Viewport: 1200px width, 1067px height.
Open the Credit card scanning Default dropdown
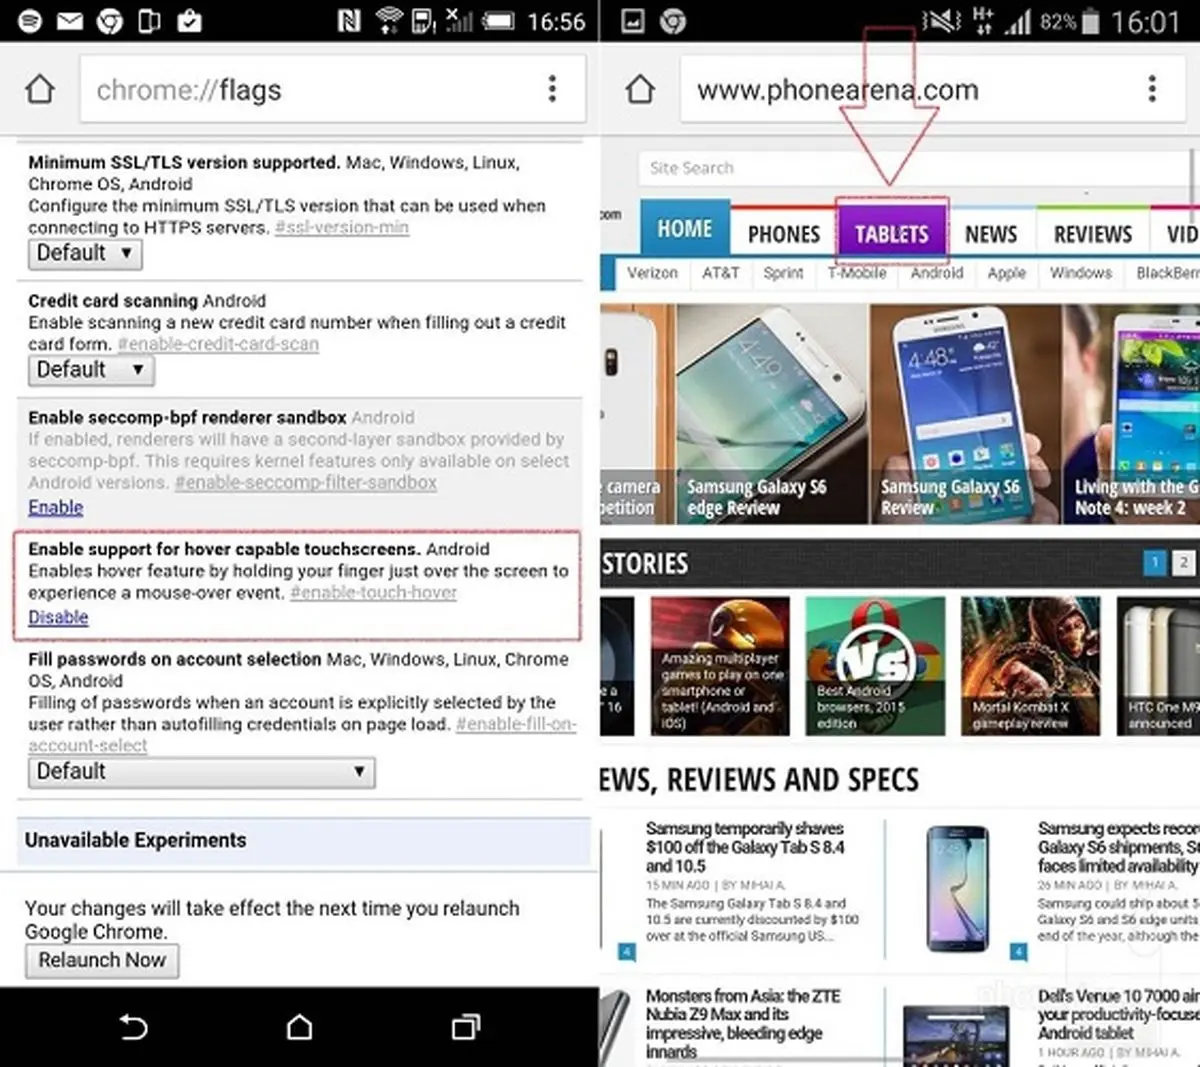pos(91,370)
